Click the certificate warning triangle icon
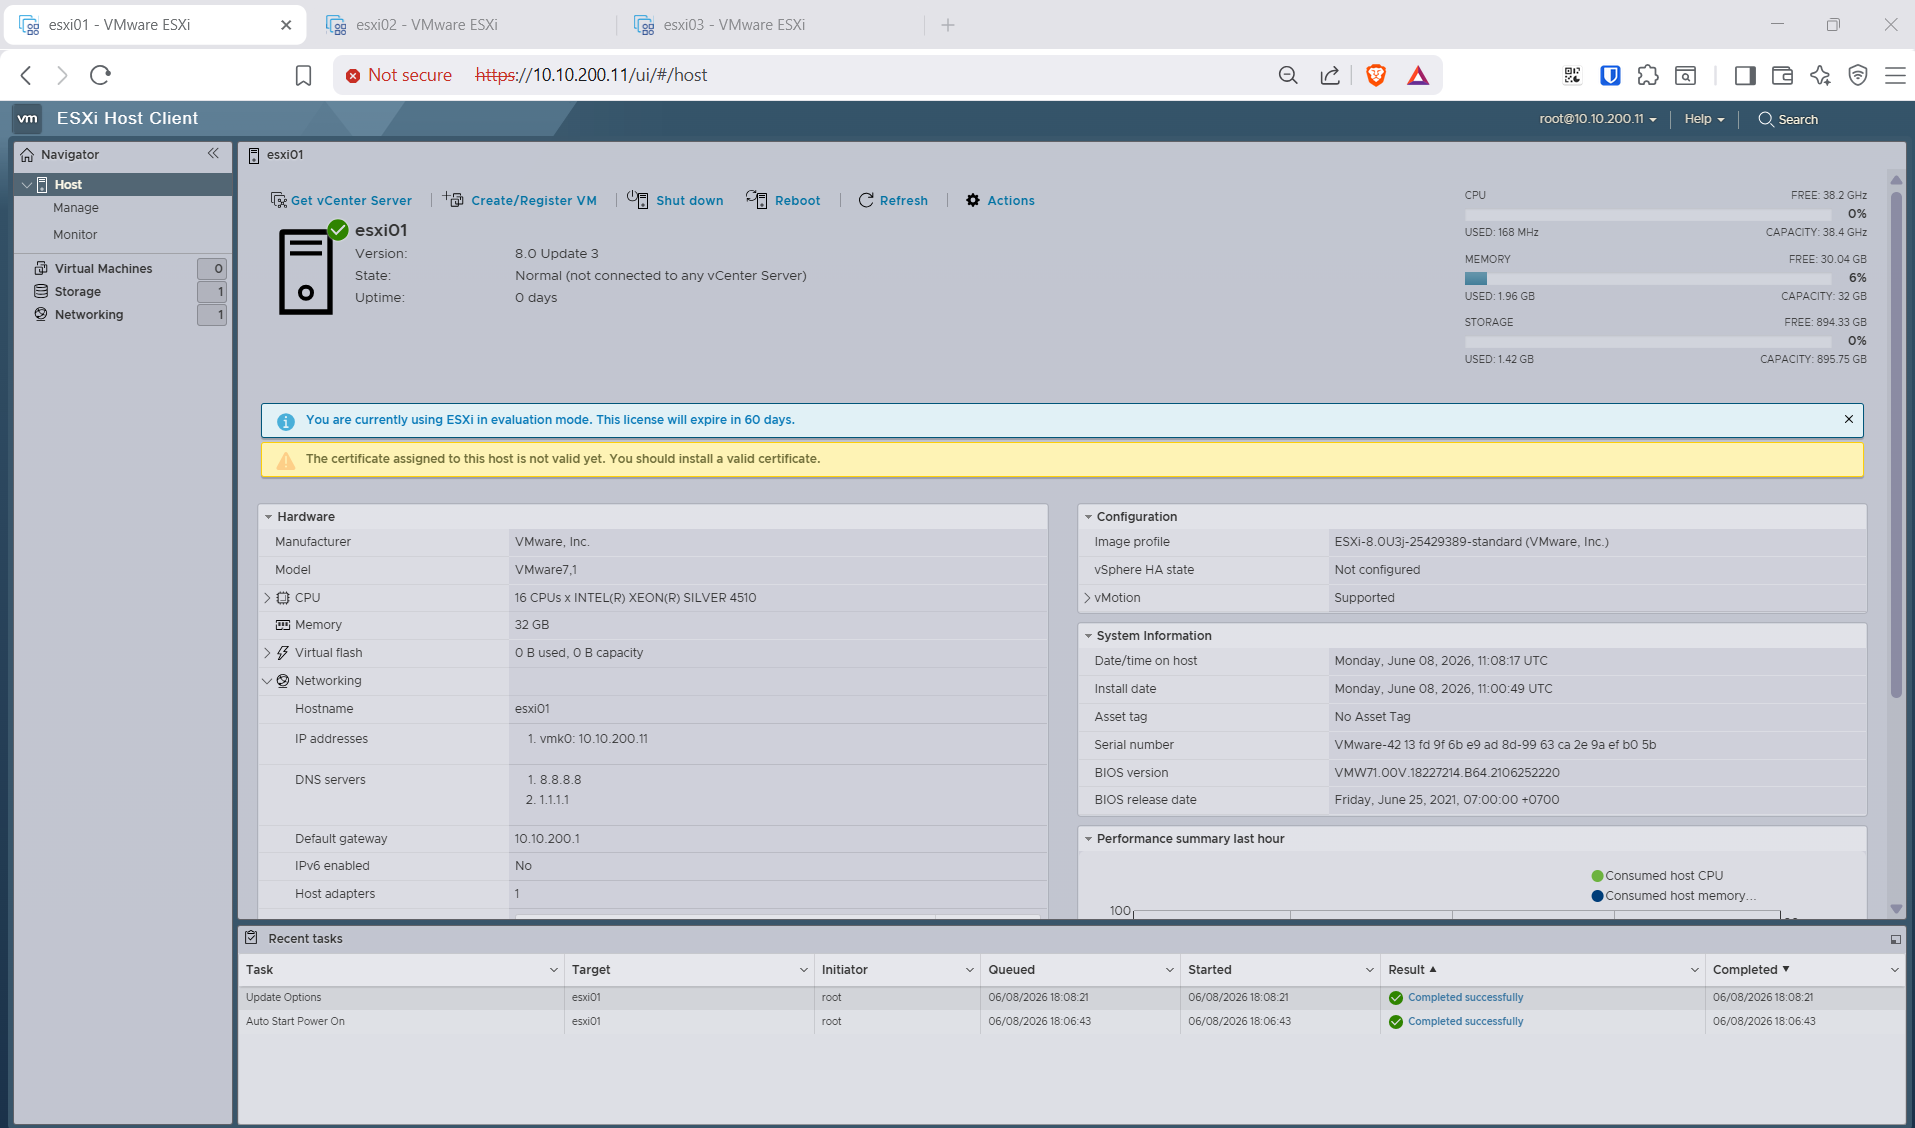This screenshot has height=1128, width=1915. (286, 460)
